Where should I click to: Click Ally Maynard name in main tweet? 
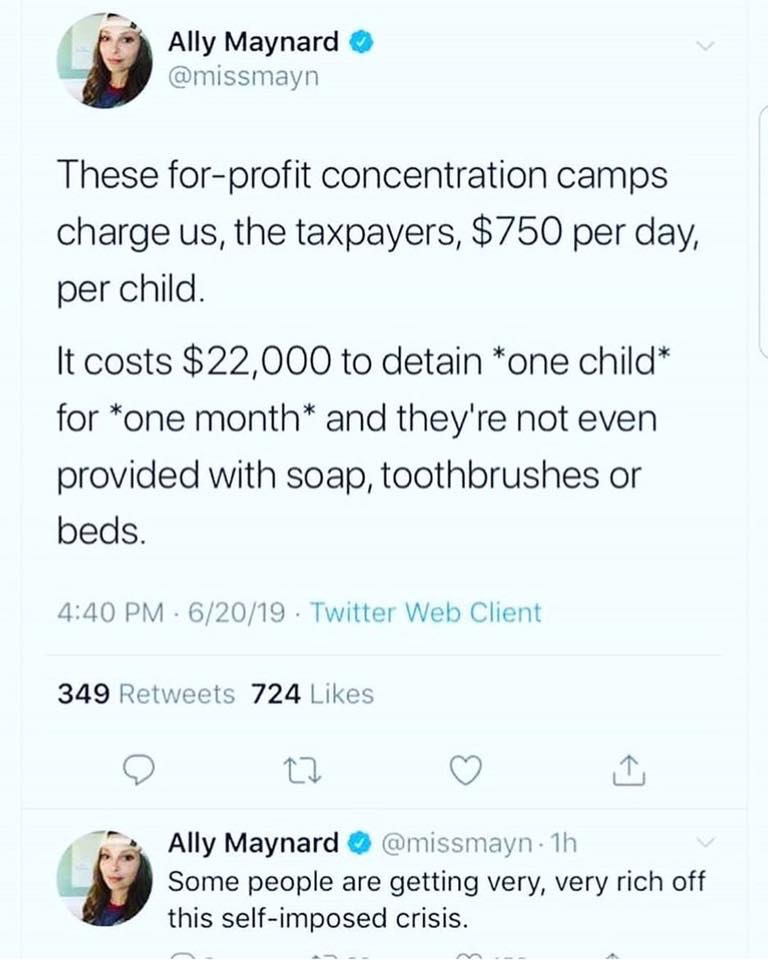point(253,42)
